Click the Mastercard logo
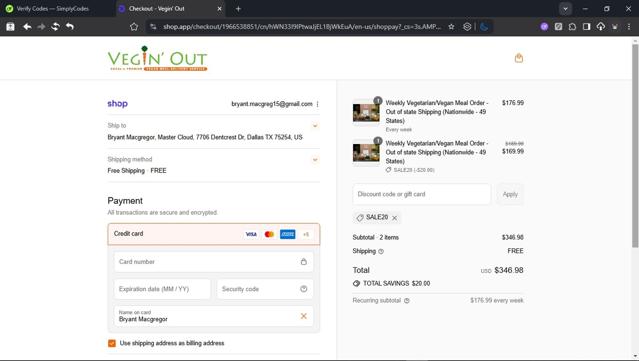This screenshot has height=361, width=639. 269,234
